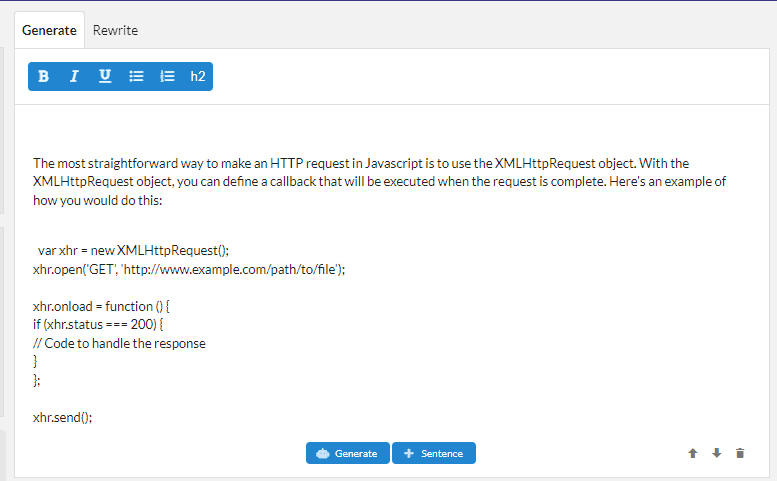The width and height of the screenshot is (777, 481).
Task: Add a Sentence with the plus button
Action: pyautogui.click(x=434, y=453)
